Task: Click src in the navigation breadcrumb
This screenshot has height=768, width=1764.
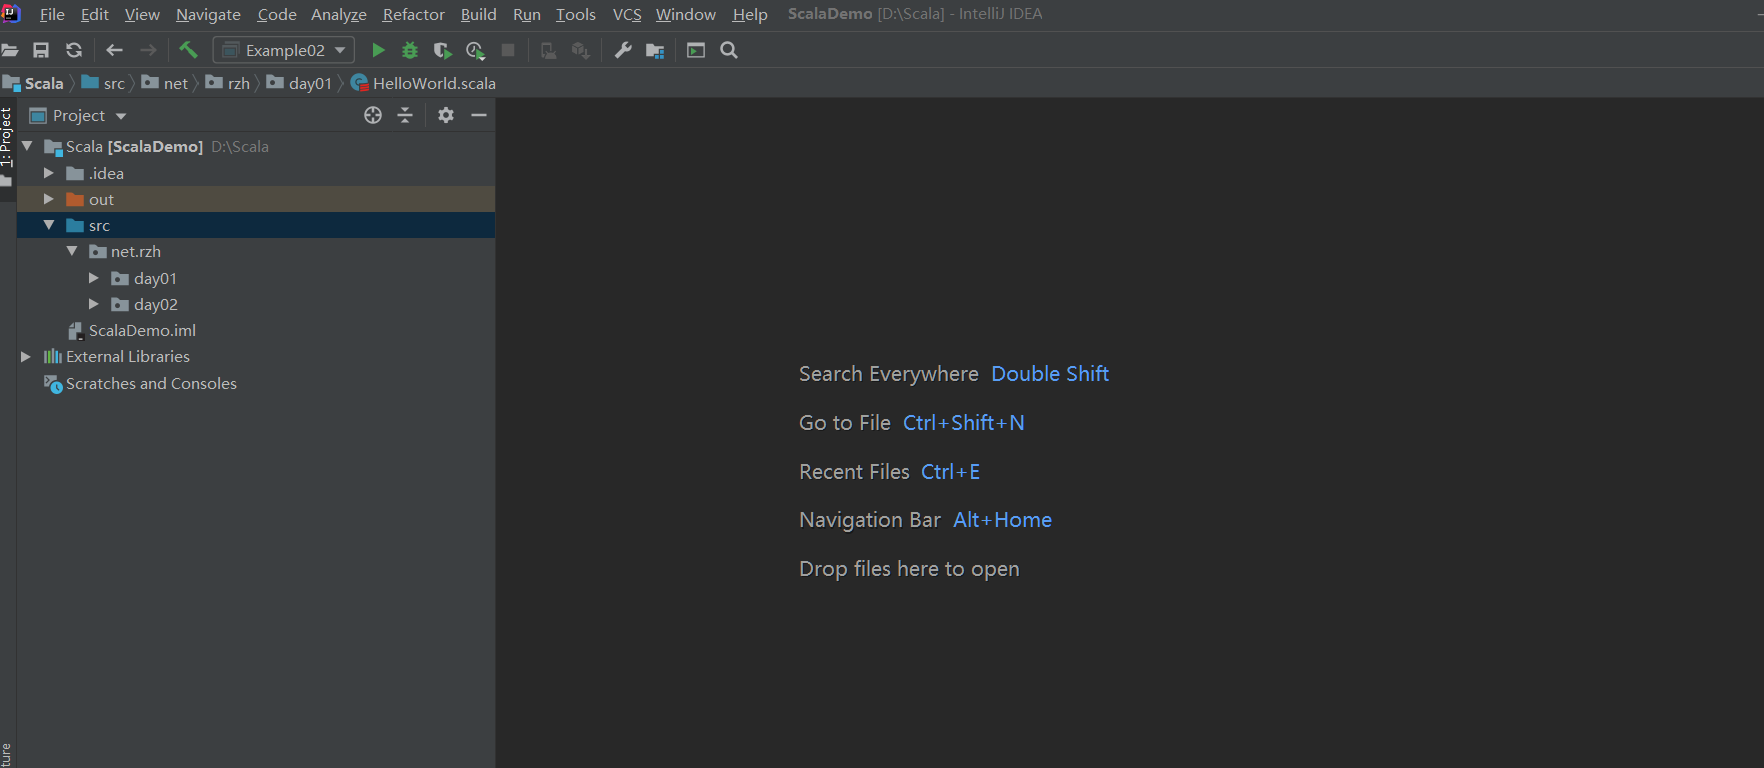Action: point(104,83)
